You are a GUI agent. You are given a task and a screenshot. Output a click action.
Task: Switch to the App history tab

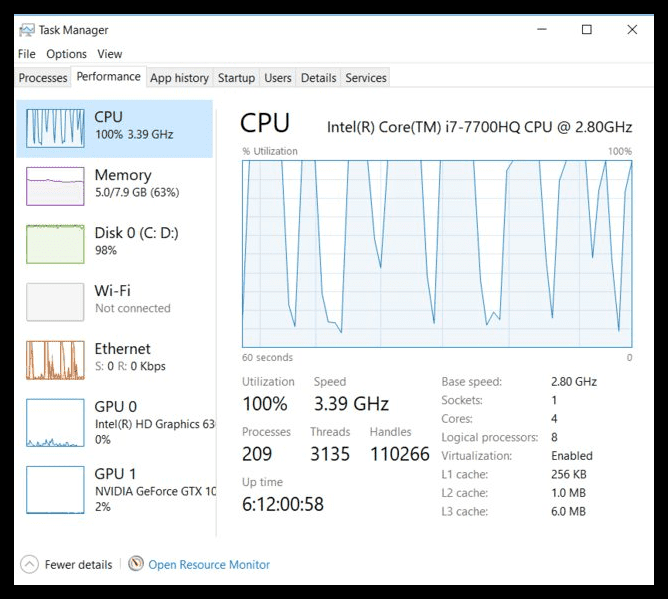pyautogui.click(x=179, y=78)
